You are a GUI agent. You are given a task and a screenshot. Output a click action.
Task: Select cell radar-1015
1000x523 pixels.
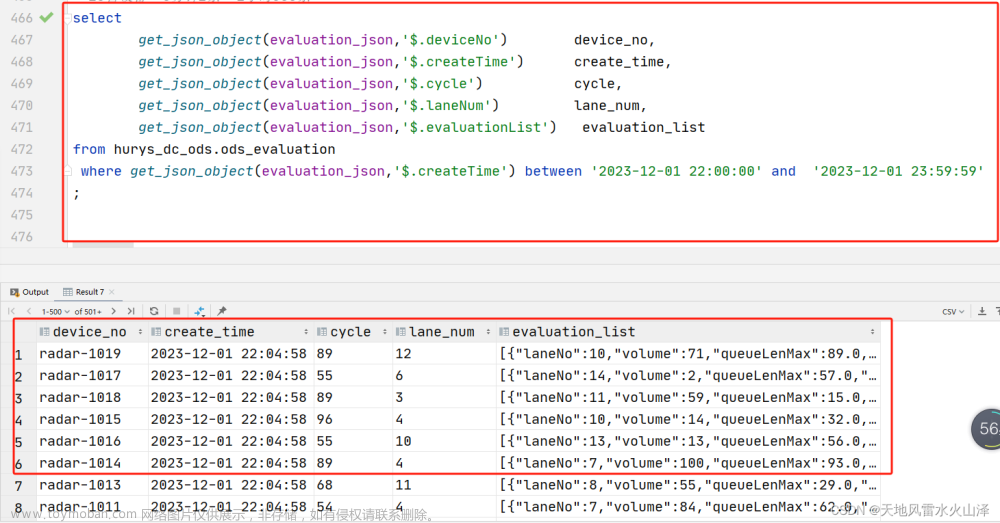click(x=92, y=419)
